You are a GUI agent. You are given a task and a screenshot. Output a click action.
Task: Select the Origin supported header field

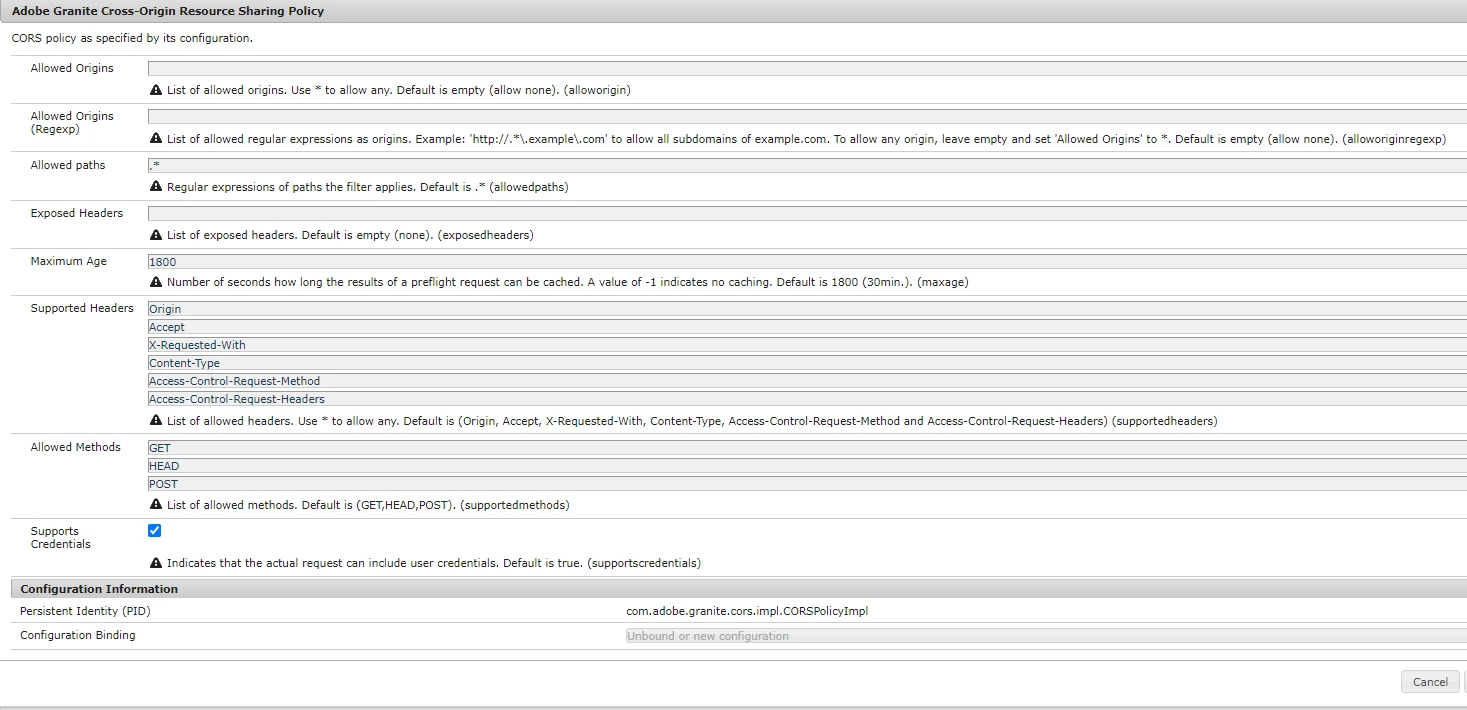tap(807, 309)
